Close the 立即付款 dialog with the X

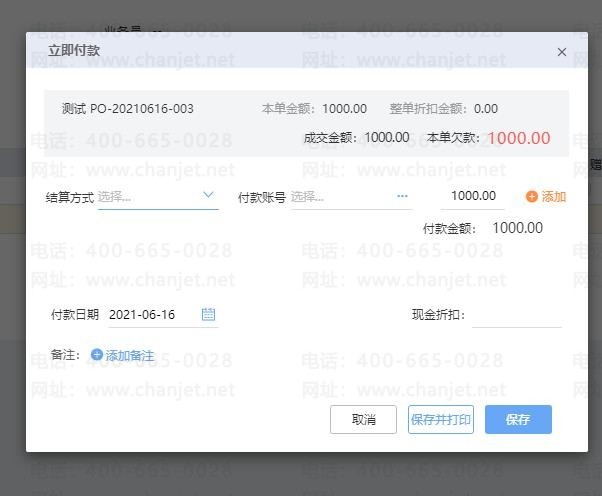(x=561, y=52)
